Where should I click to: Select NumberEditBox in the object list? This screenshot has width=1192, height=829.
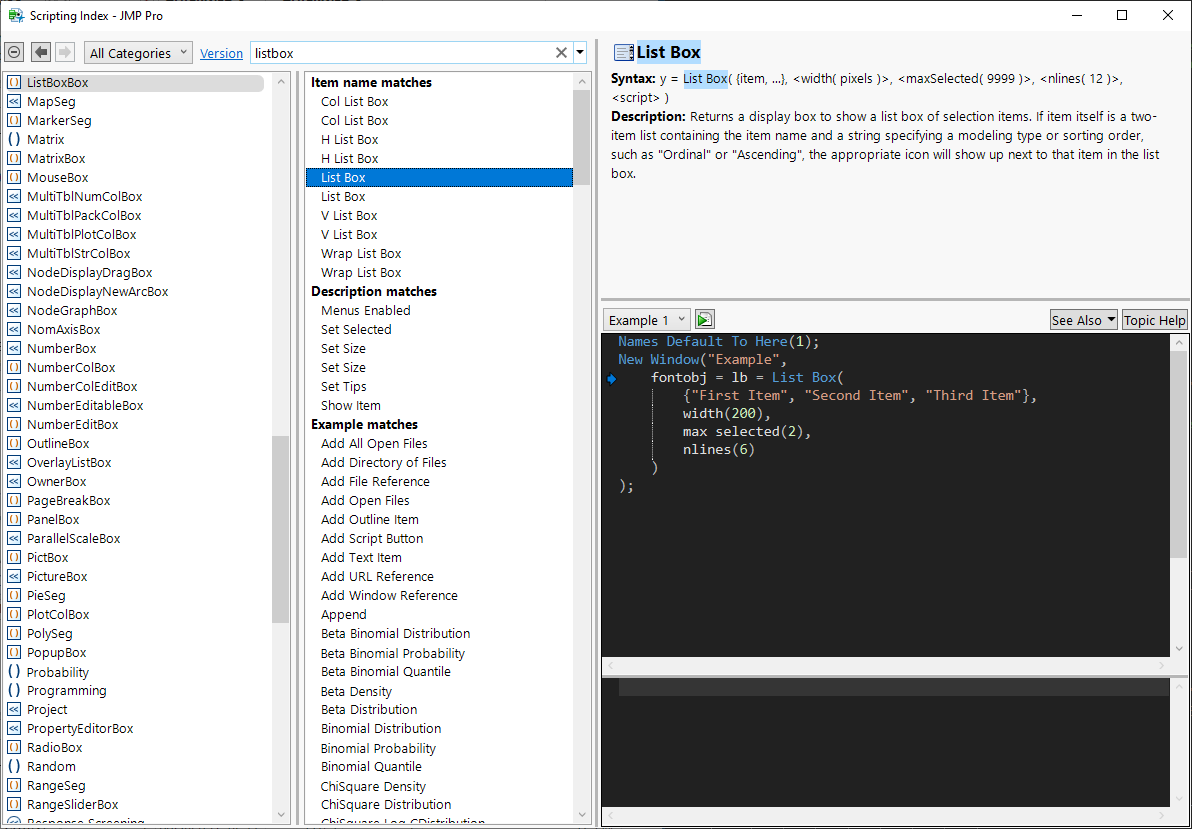pyautogui.click(x=73, y=424)
